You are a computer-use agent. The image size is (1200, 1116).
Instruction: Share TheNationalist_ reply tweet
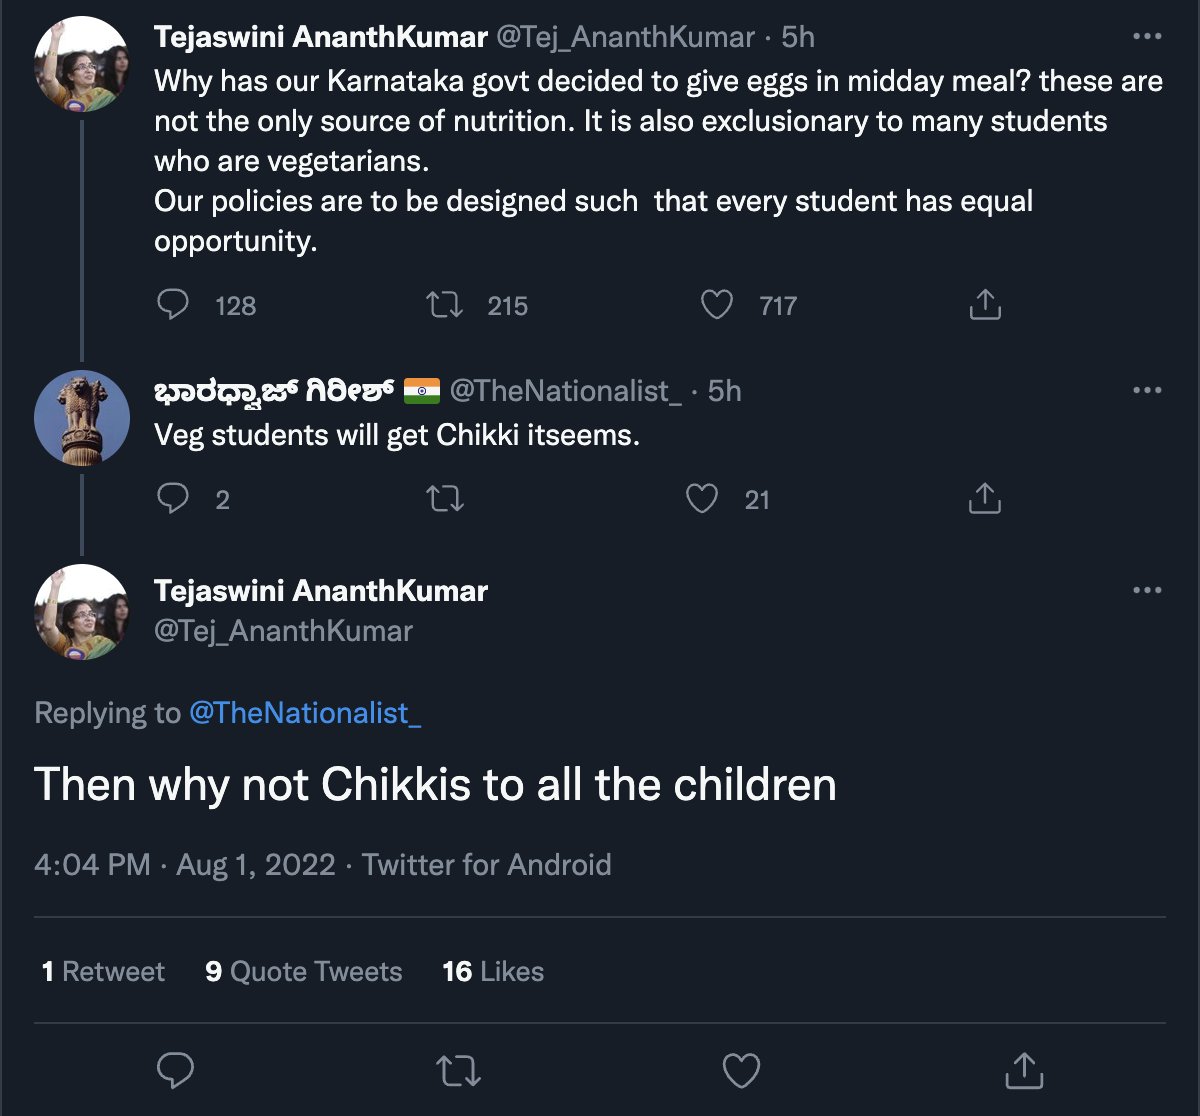(985, 498)
